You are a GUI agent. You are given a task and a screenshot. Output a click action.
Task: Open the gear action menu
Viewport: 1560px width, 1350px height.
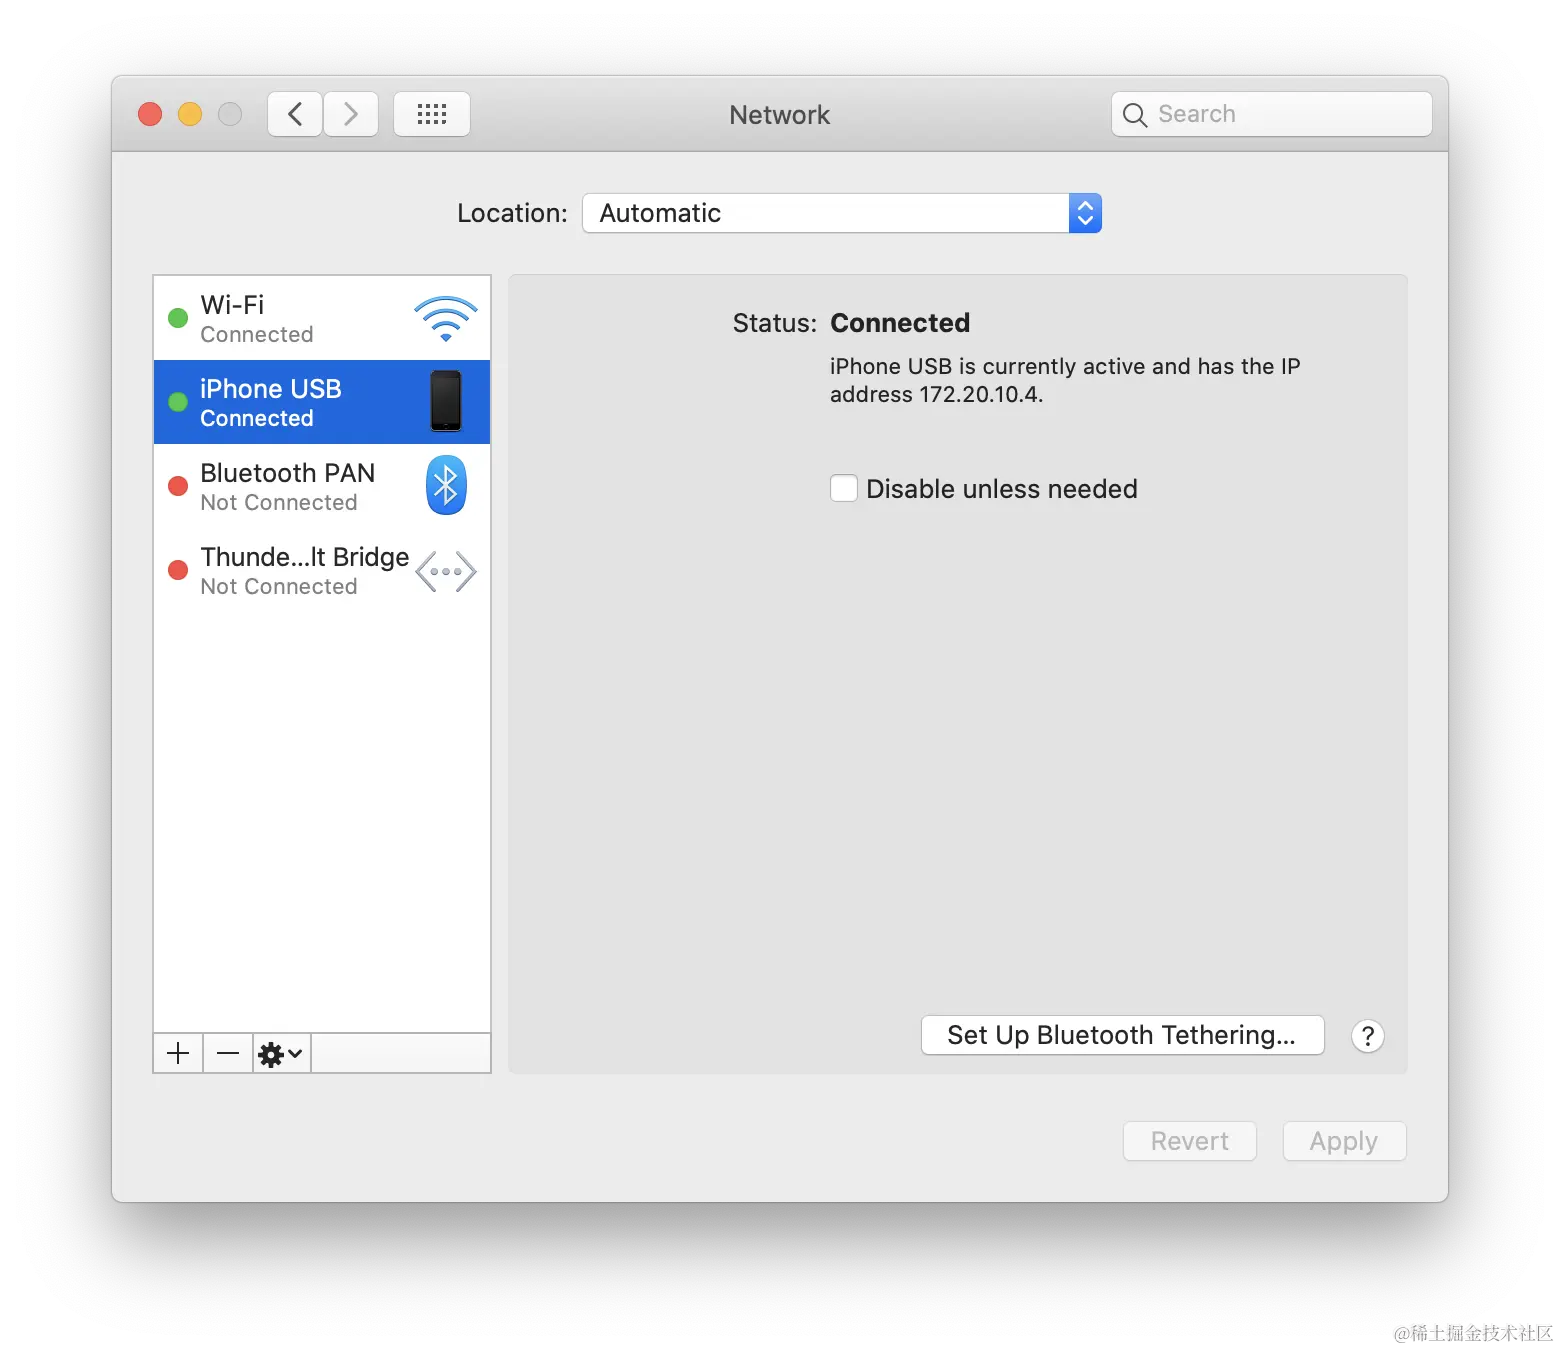tap(281, 1053)
